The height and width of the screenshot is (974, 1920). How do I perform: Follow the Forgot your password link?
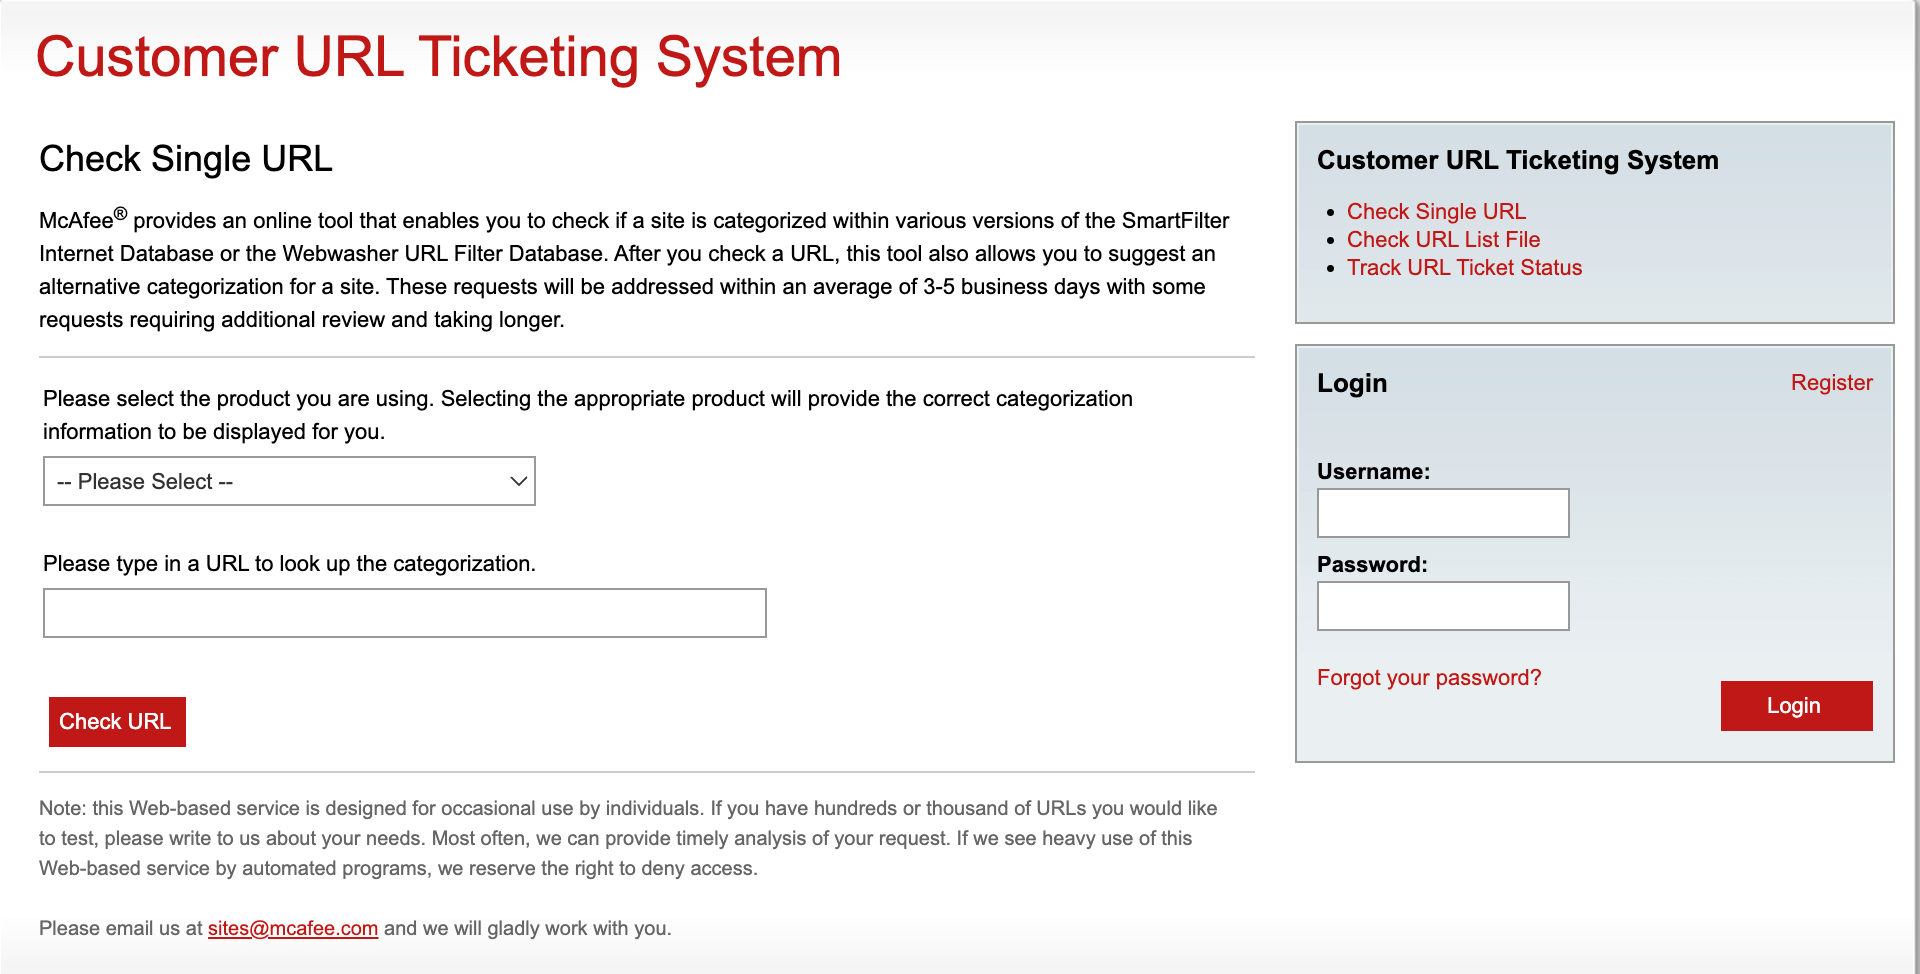click(1428, 678)
